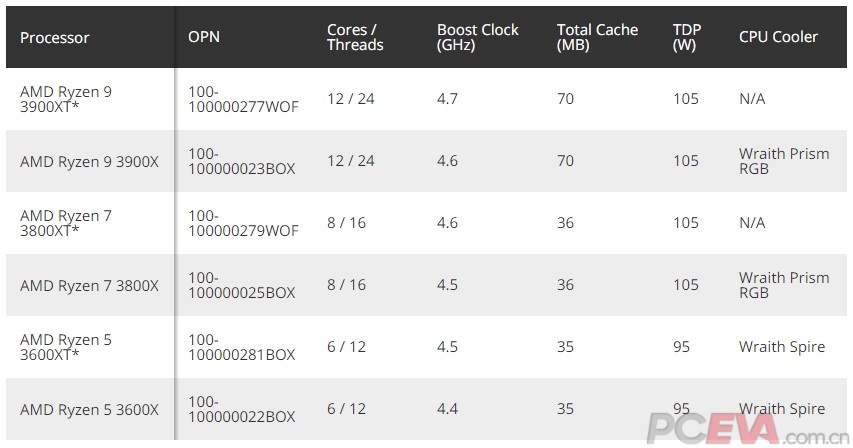853x448 pixels.
Task: Select the TDP (W) column header
Action: point(687,37)
